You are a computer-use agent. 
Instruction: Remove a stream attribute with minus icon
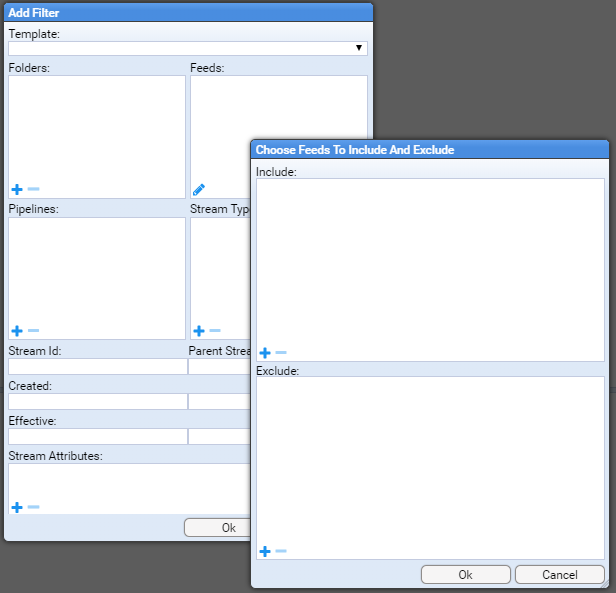(x=33, y=507)
